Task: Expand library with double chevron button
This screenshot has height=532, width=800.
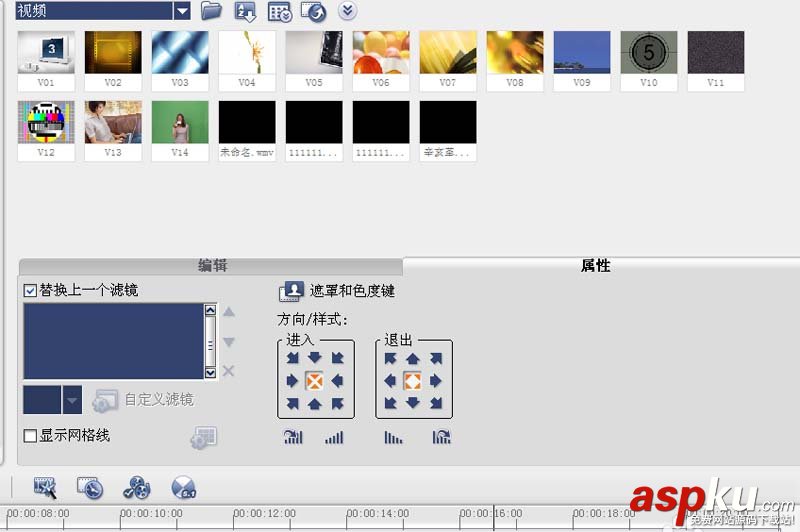Action: (347, 11)
